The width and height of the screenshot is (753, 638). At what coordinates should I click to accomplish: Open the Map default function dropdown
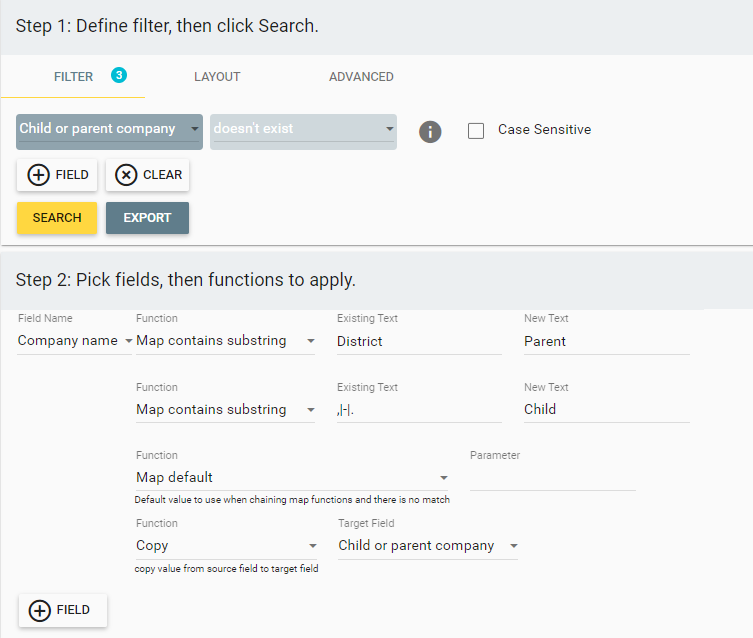pos(292,478)
